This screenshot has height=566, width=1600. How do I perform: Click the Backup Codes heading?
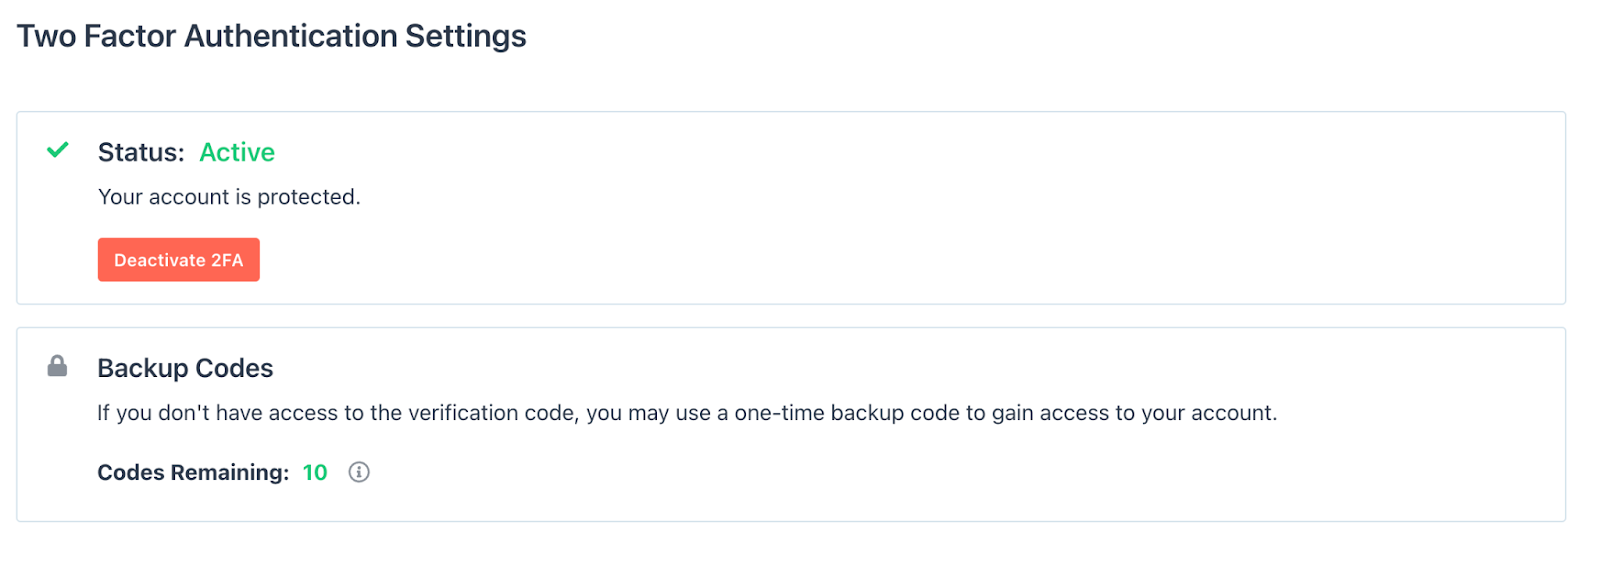pos(185,368)
